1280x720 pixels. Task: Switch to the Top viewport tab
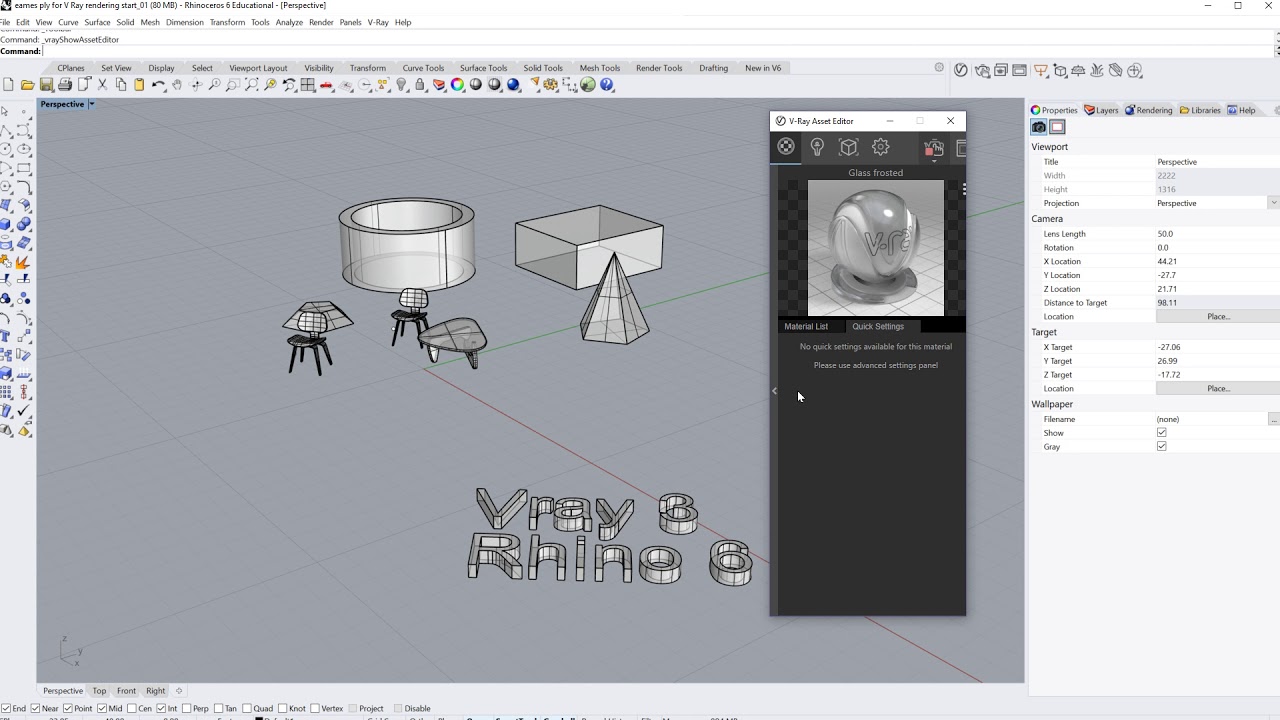click(x=99, y=691)
